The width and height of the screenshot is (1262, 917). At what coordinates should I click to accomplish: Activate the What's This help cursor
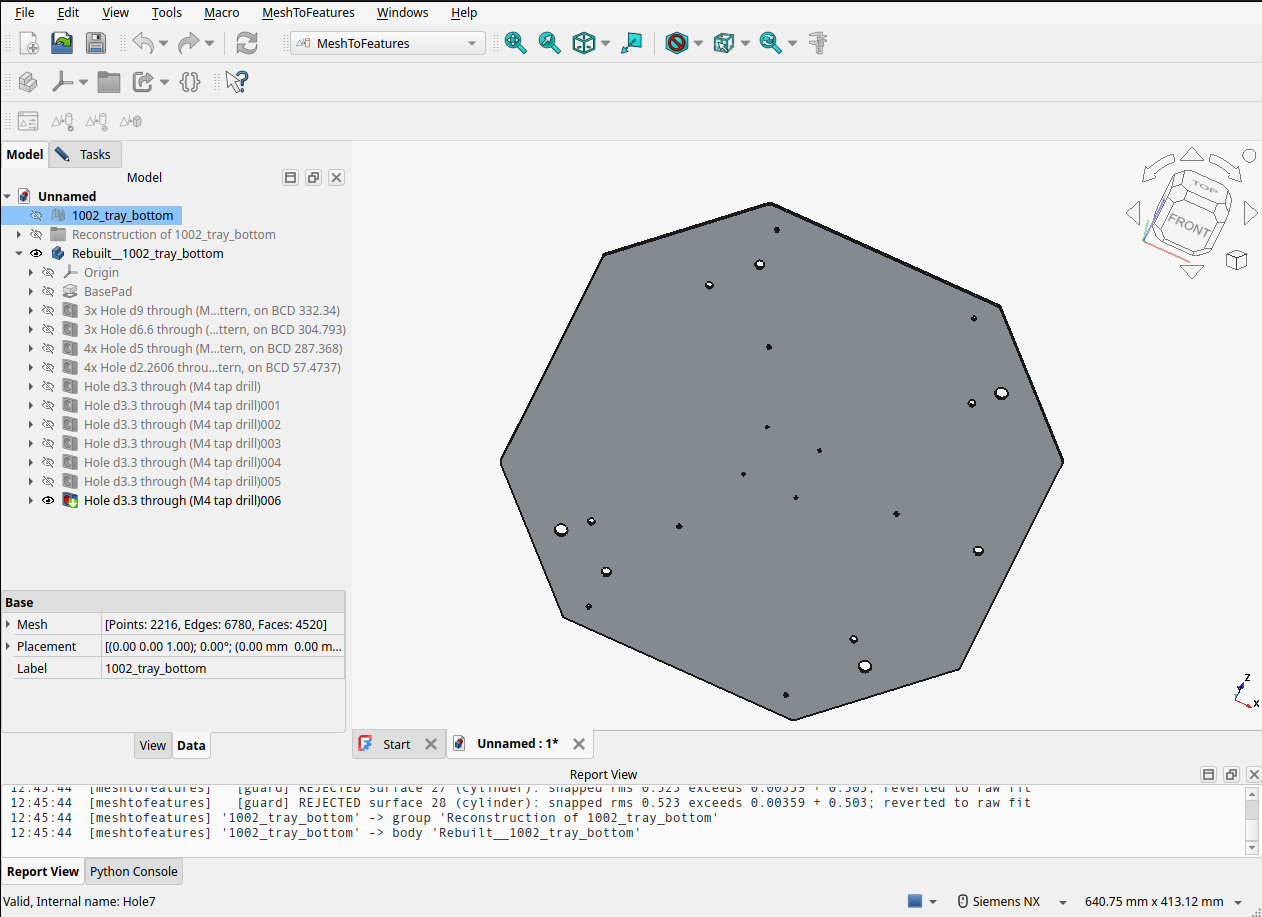point(236,82)
